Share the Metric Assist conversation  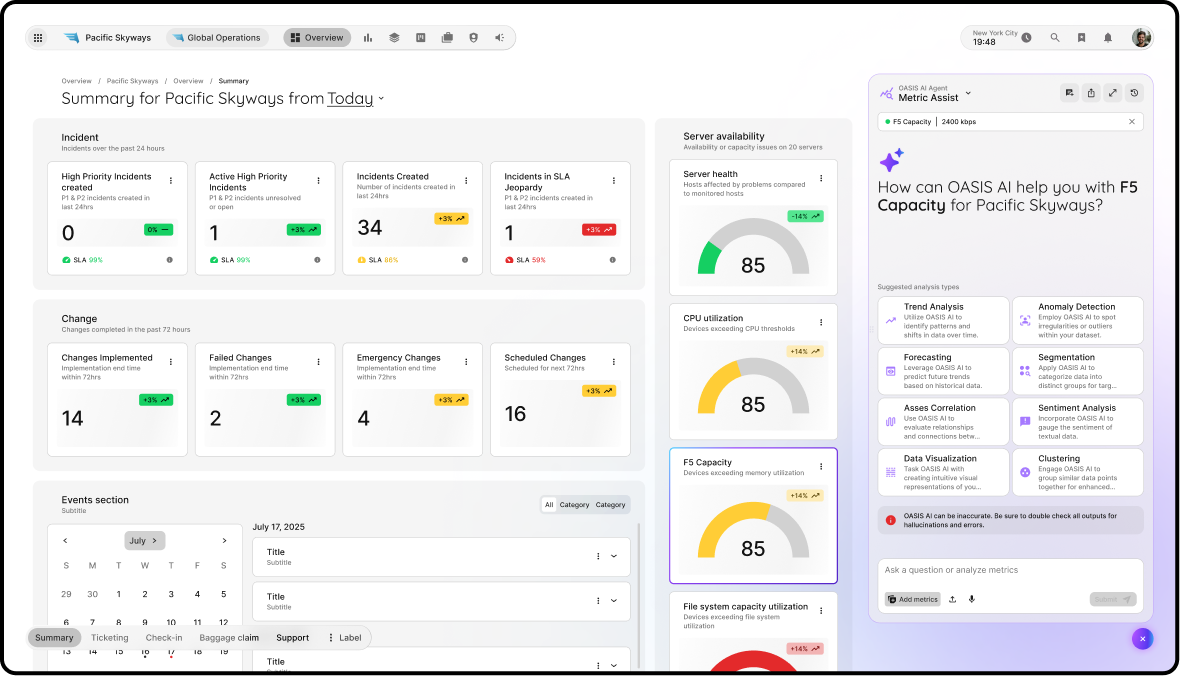(1091, 93)
